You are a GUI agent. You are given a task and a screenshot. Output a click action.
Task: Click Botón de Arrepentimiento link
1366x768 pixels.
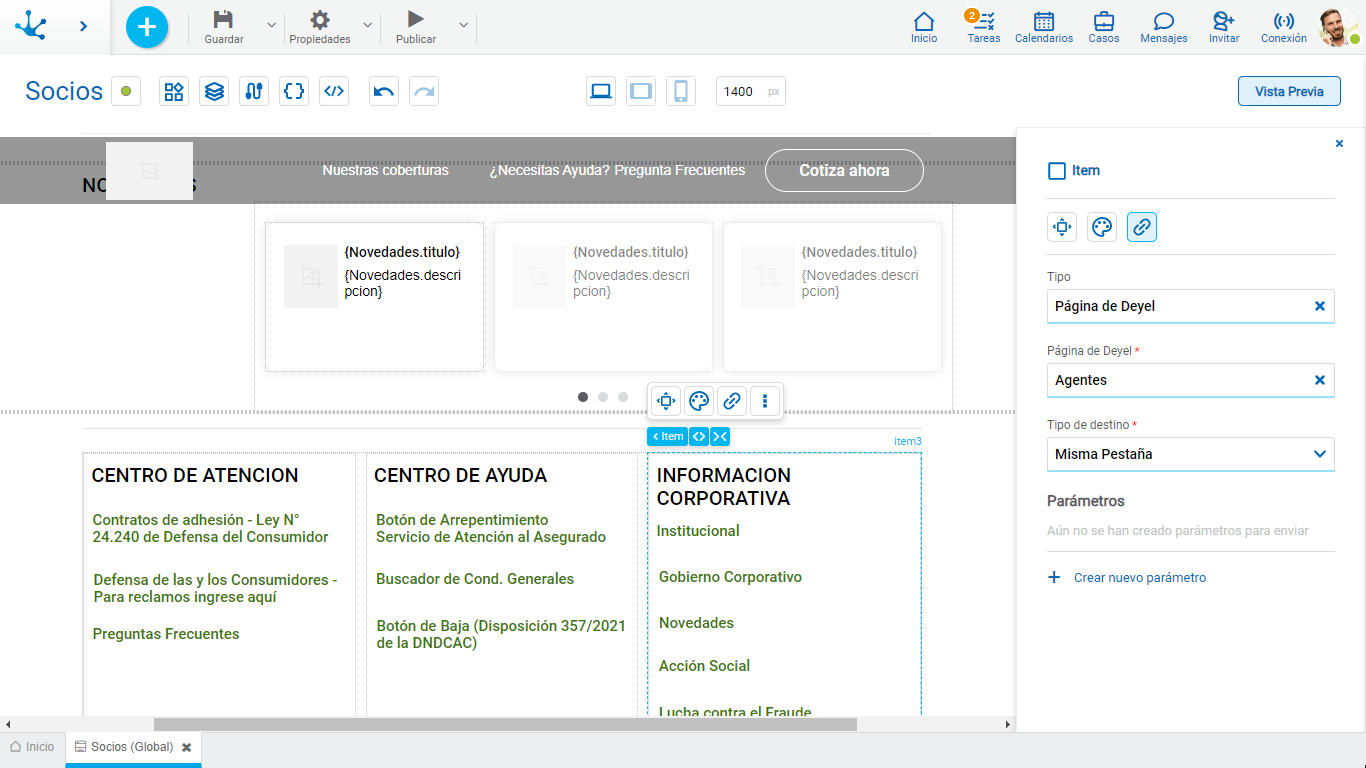click(462, 520)
